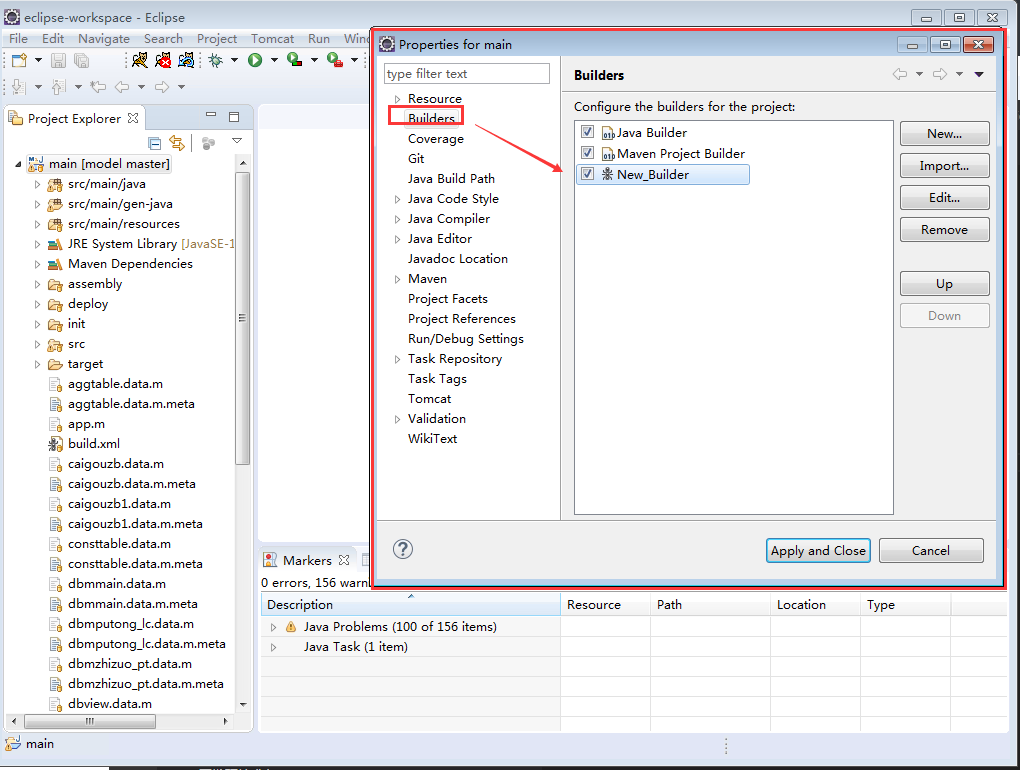Click the Restart Tomcat toolbar icon
This screenshot has height=770, width=1020.
tap(186, 60)
